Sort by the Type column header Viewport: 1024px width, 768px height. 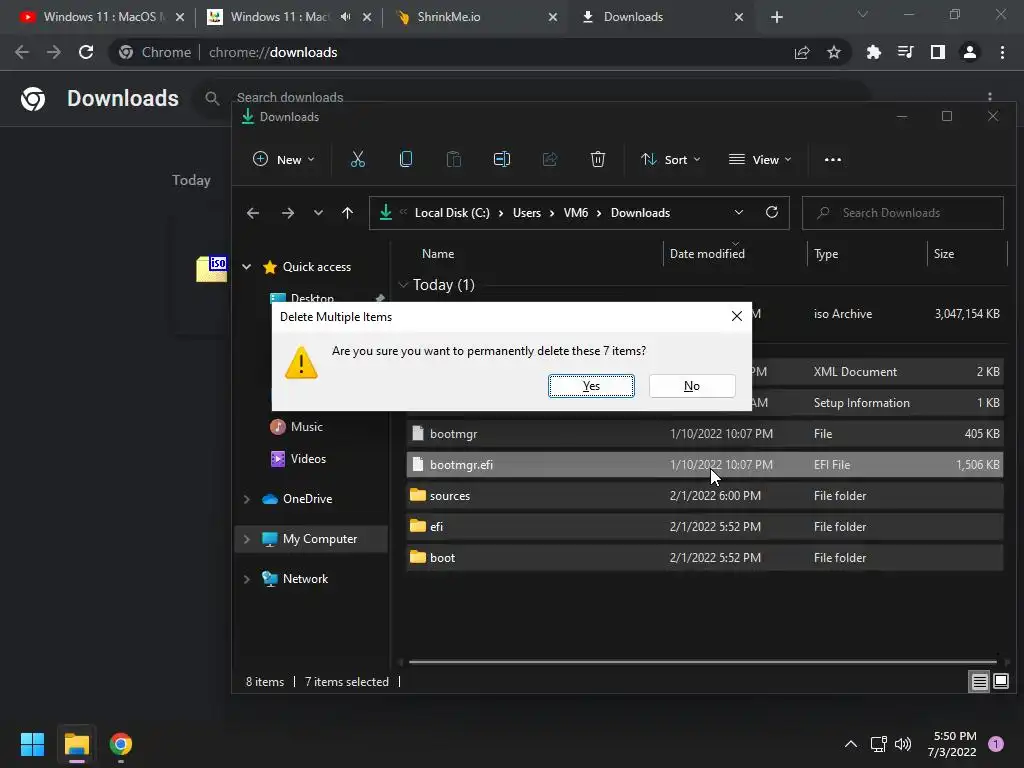click(825, 253)
